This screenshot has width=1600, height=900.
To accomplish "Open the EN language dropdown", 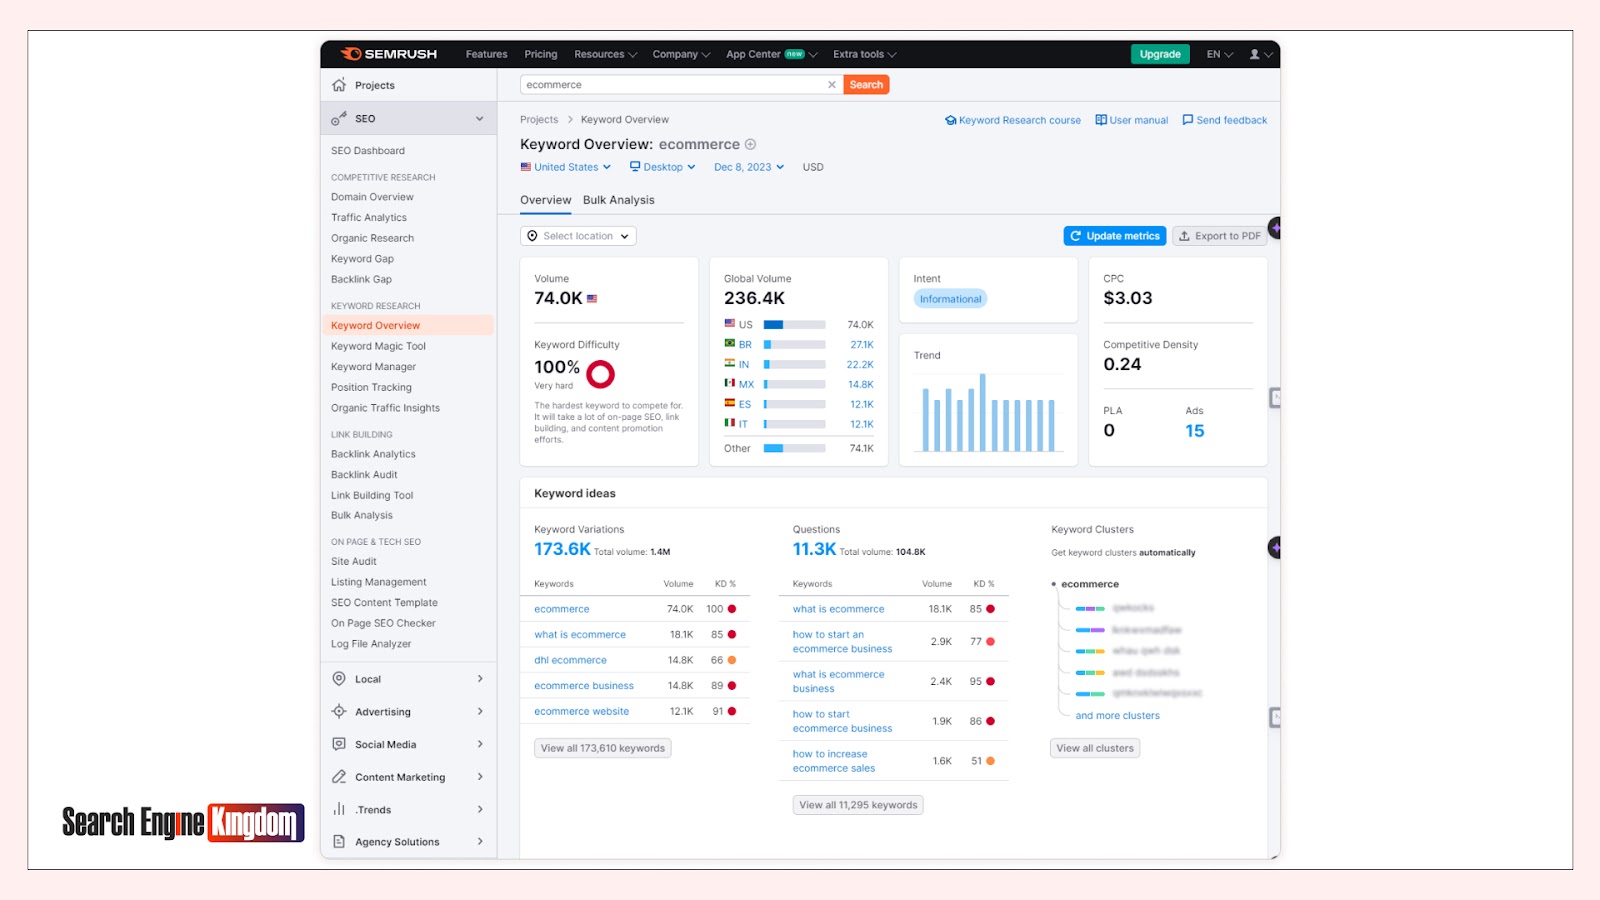I will click(1220, 54).
